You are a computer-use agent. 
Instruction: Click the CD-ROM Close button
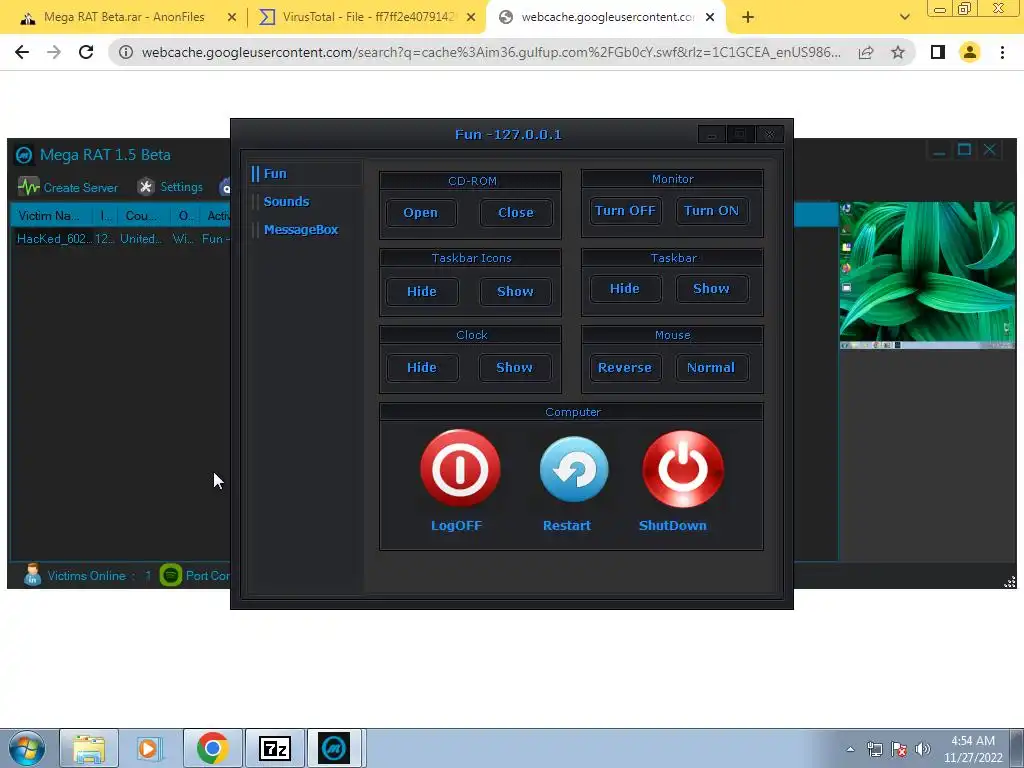pyautogui.click(x=516, y=213)
